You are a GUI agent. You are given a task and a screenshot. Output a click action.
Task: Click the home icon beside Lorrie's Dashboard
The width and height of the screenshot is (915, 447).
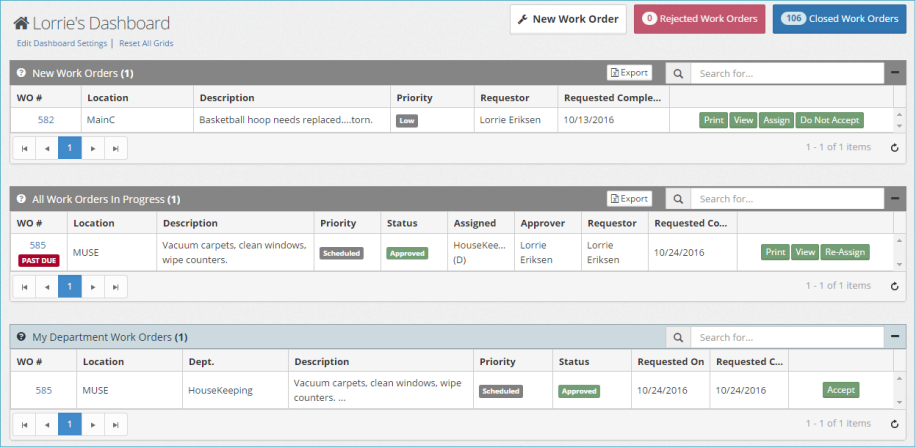click(x=20, y=23)
